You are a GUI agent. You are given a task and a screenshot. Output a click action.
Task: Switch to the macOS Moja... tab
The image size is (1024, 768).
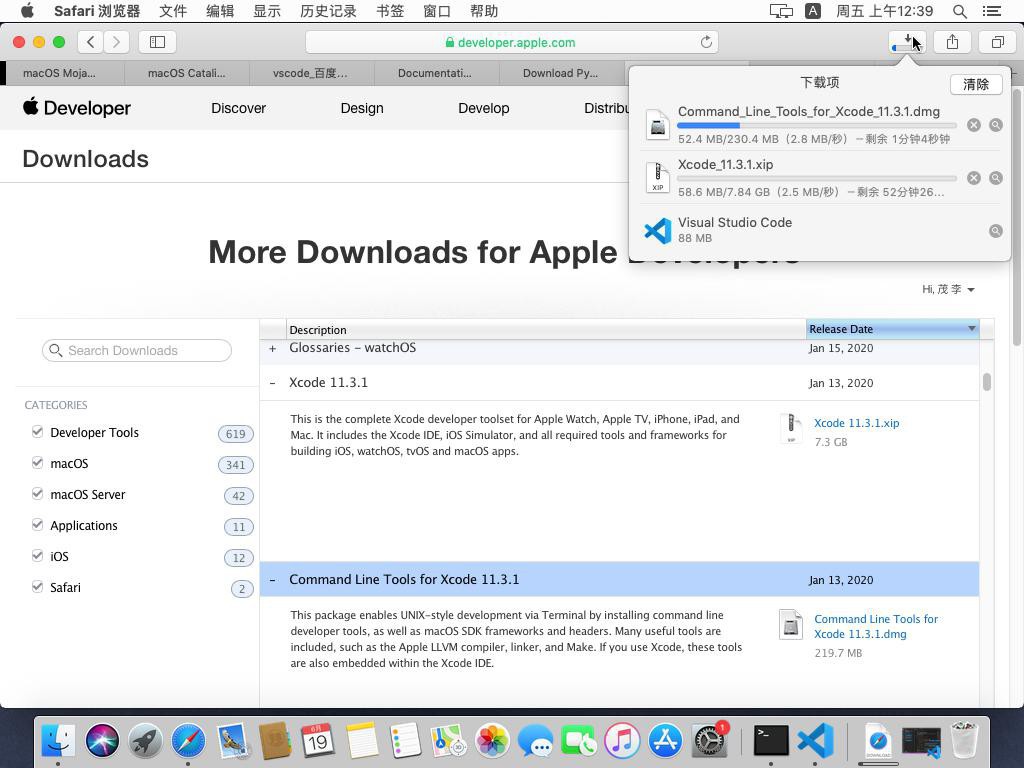click(x=62, y=73)
